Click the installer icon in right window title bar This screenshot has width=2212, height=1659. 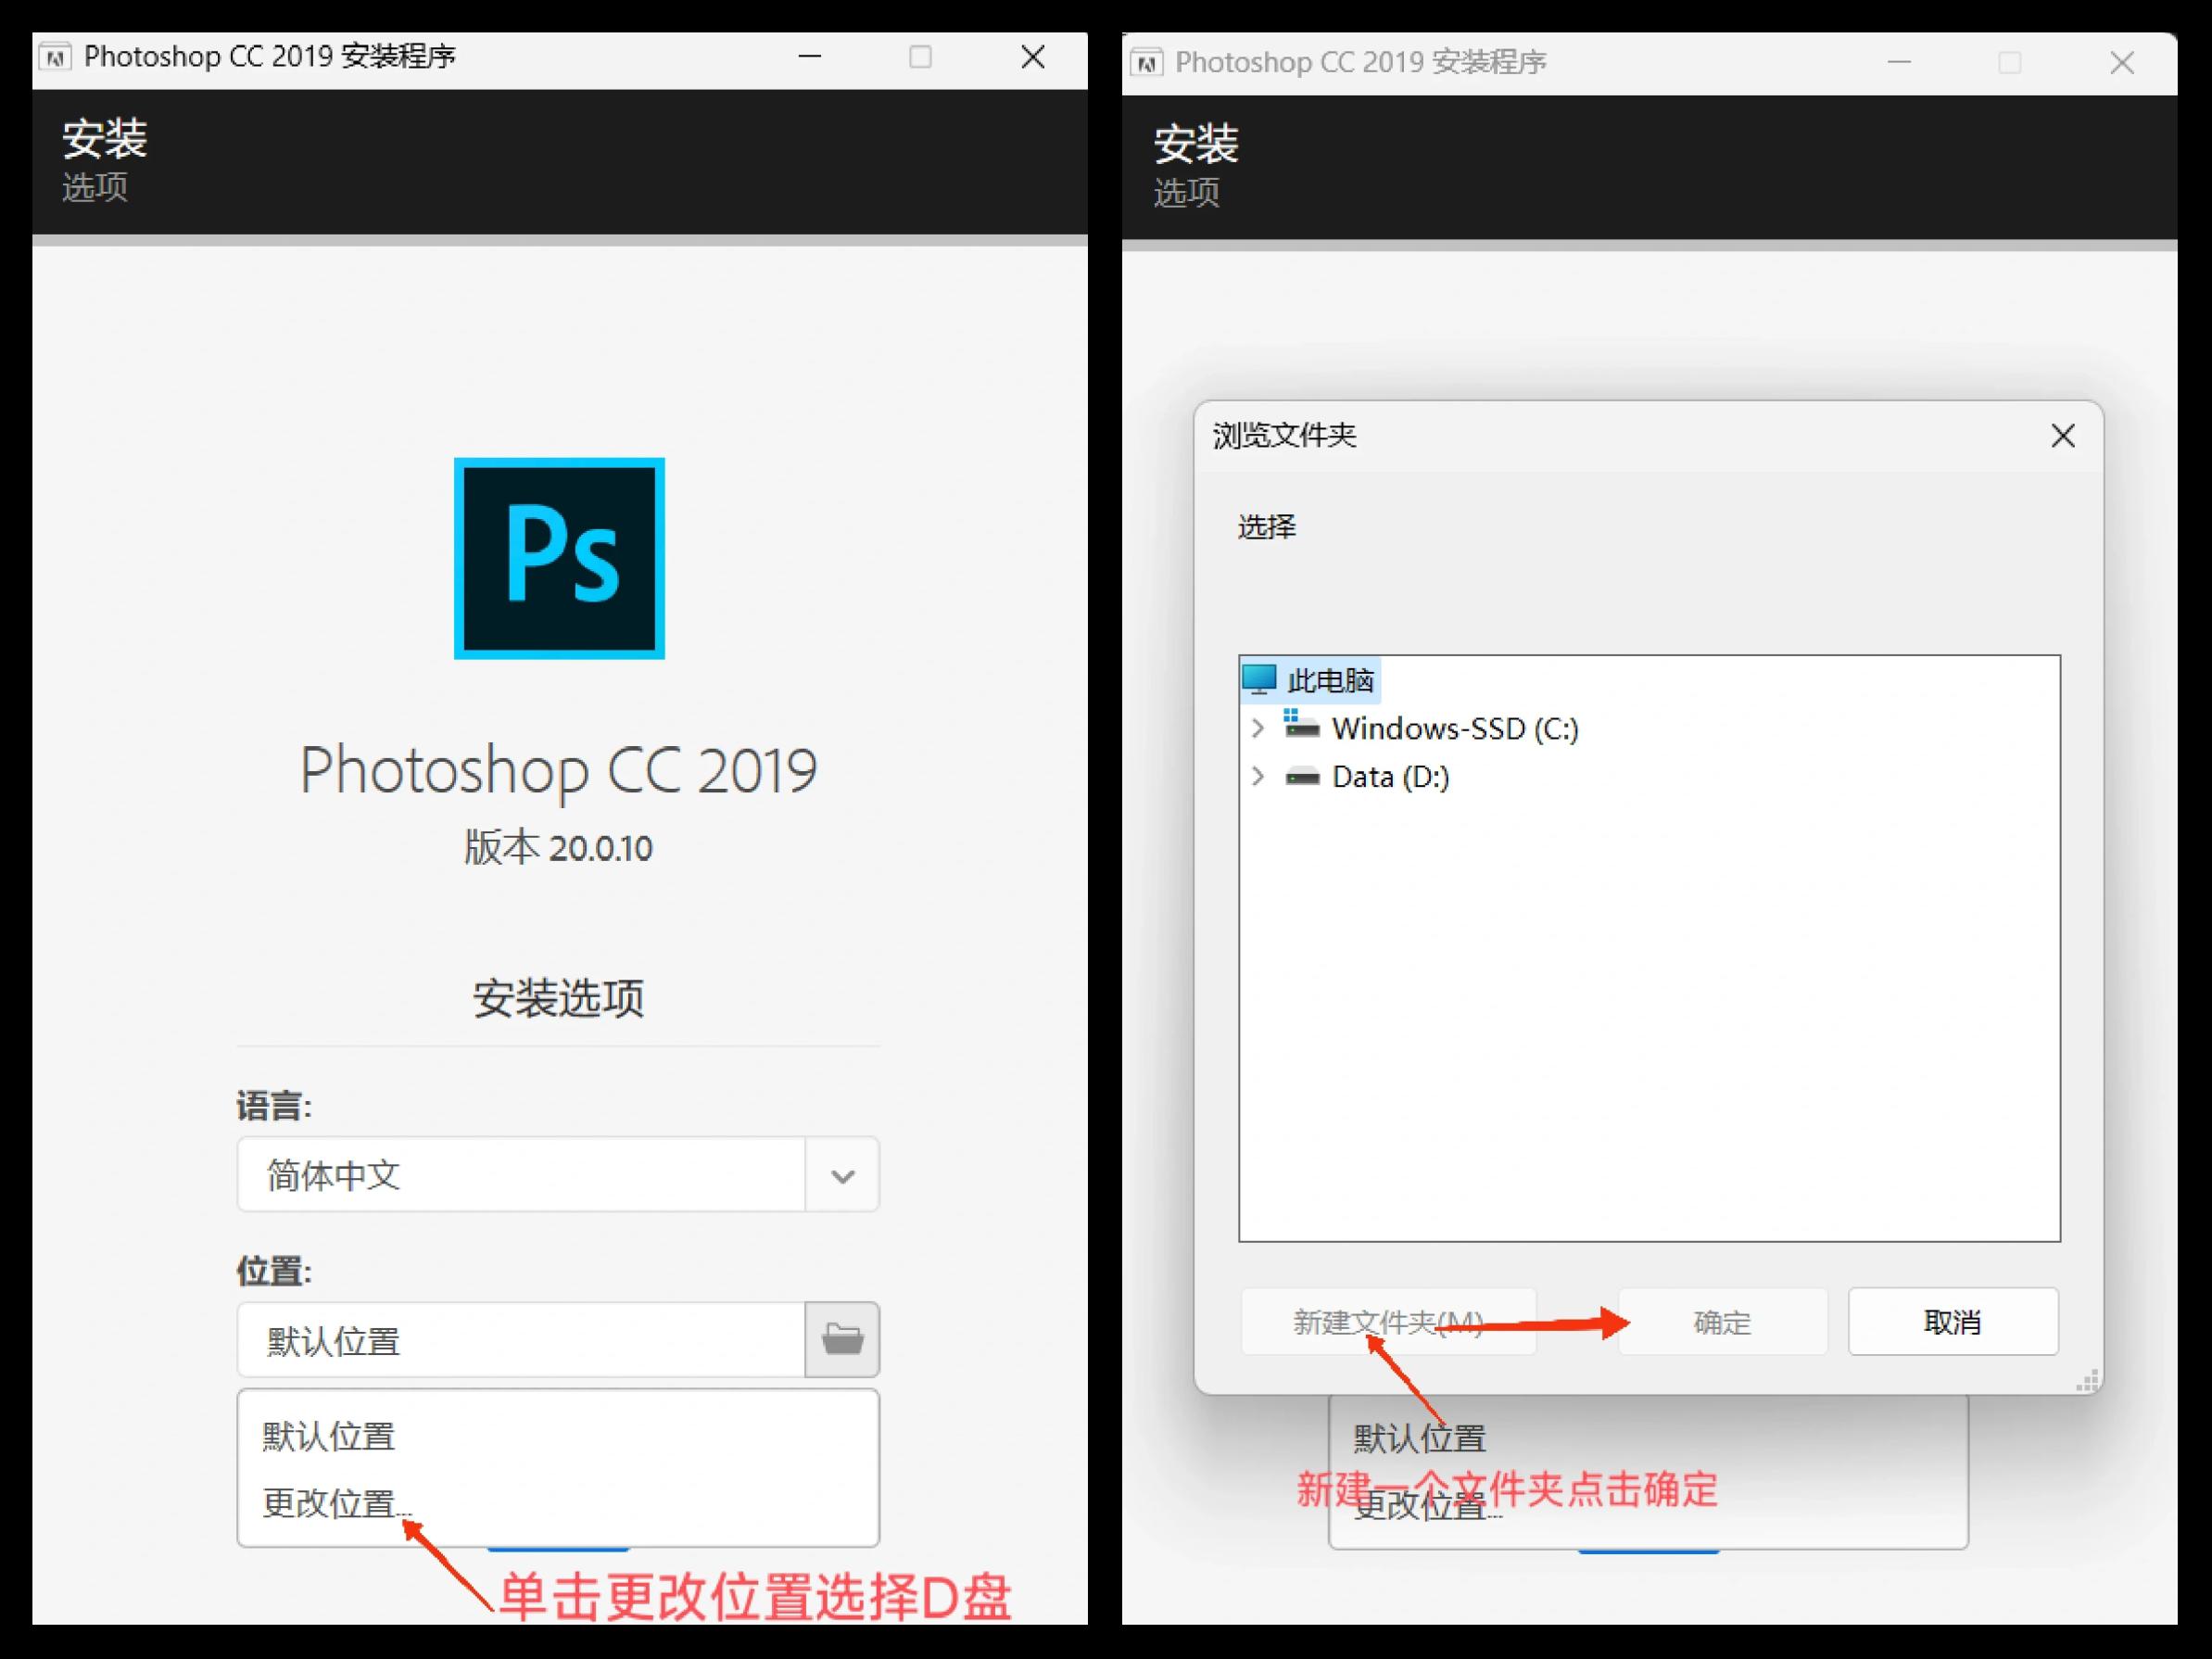point(1149,62)
